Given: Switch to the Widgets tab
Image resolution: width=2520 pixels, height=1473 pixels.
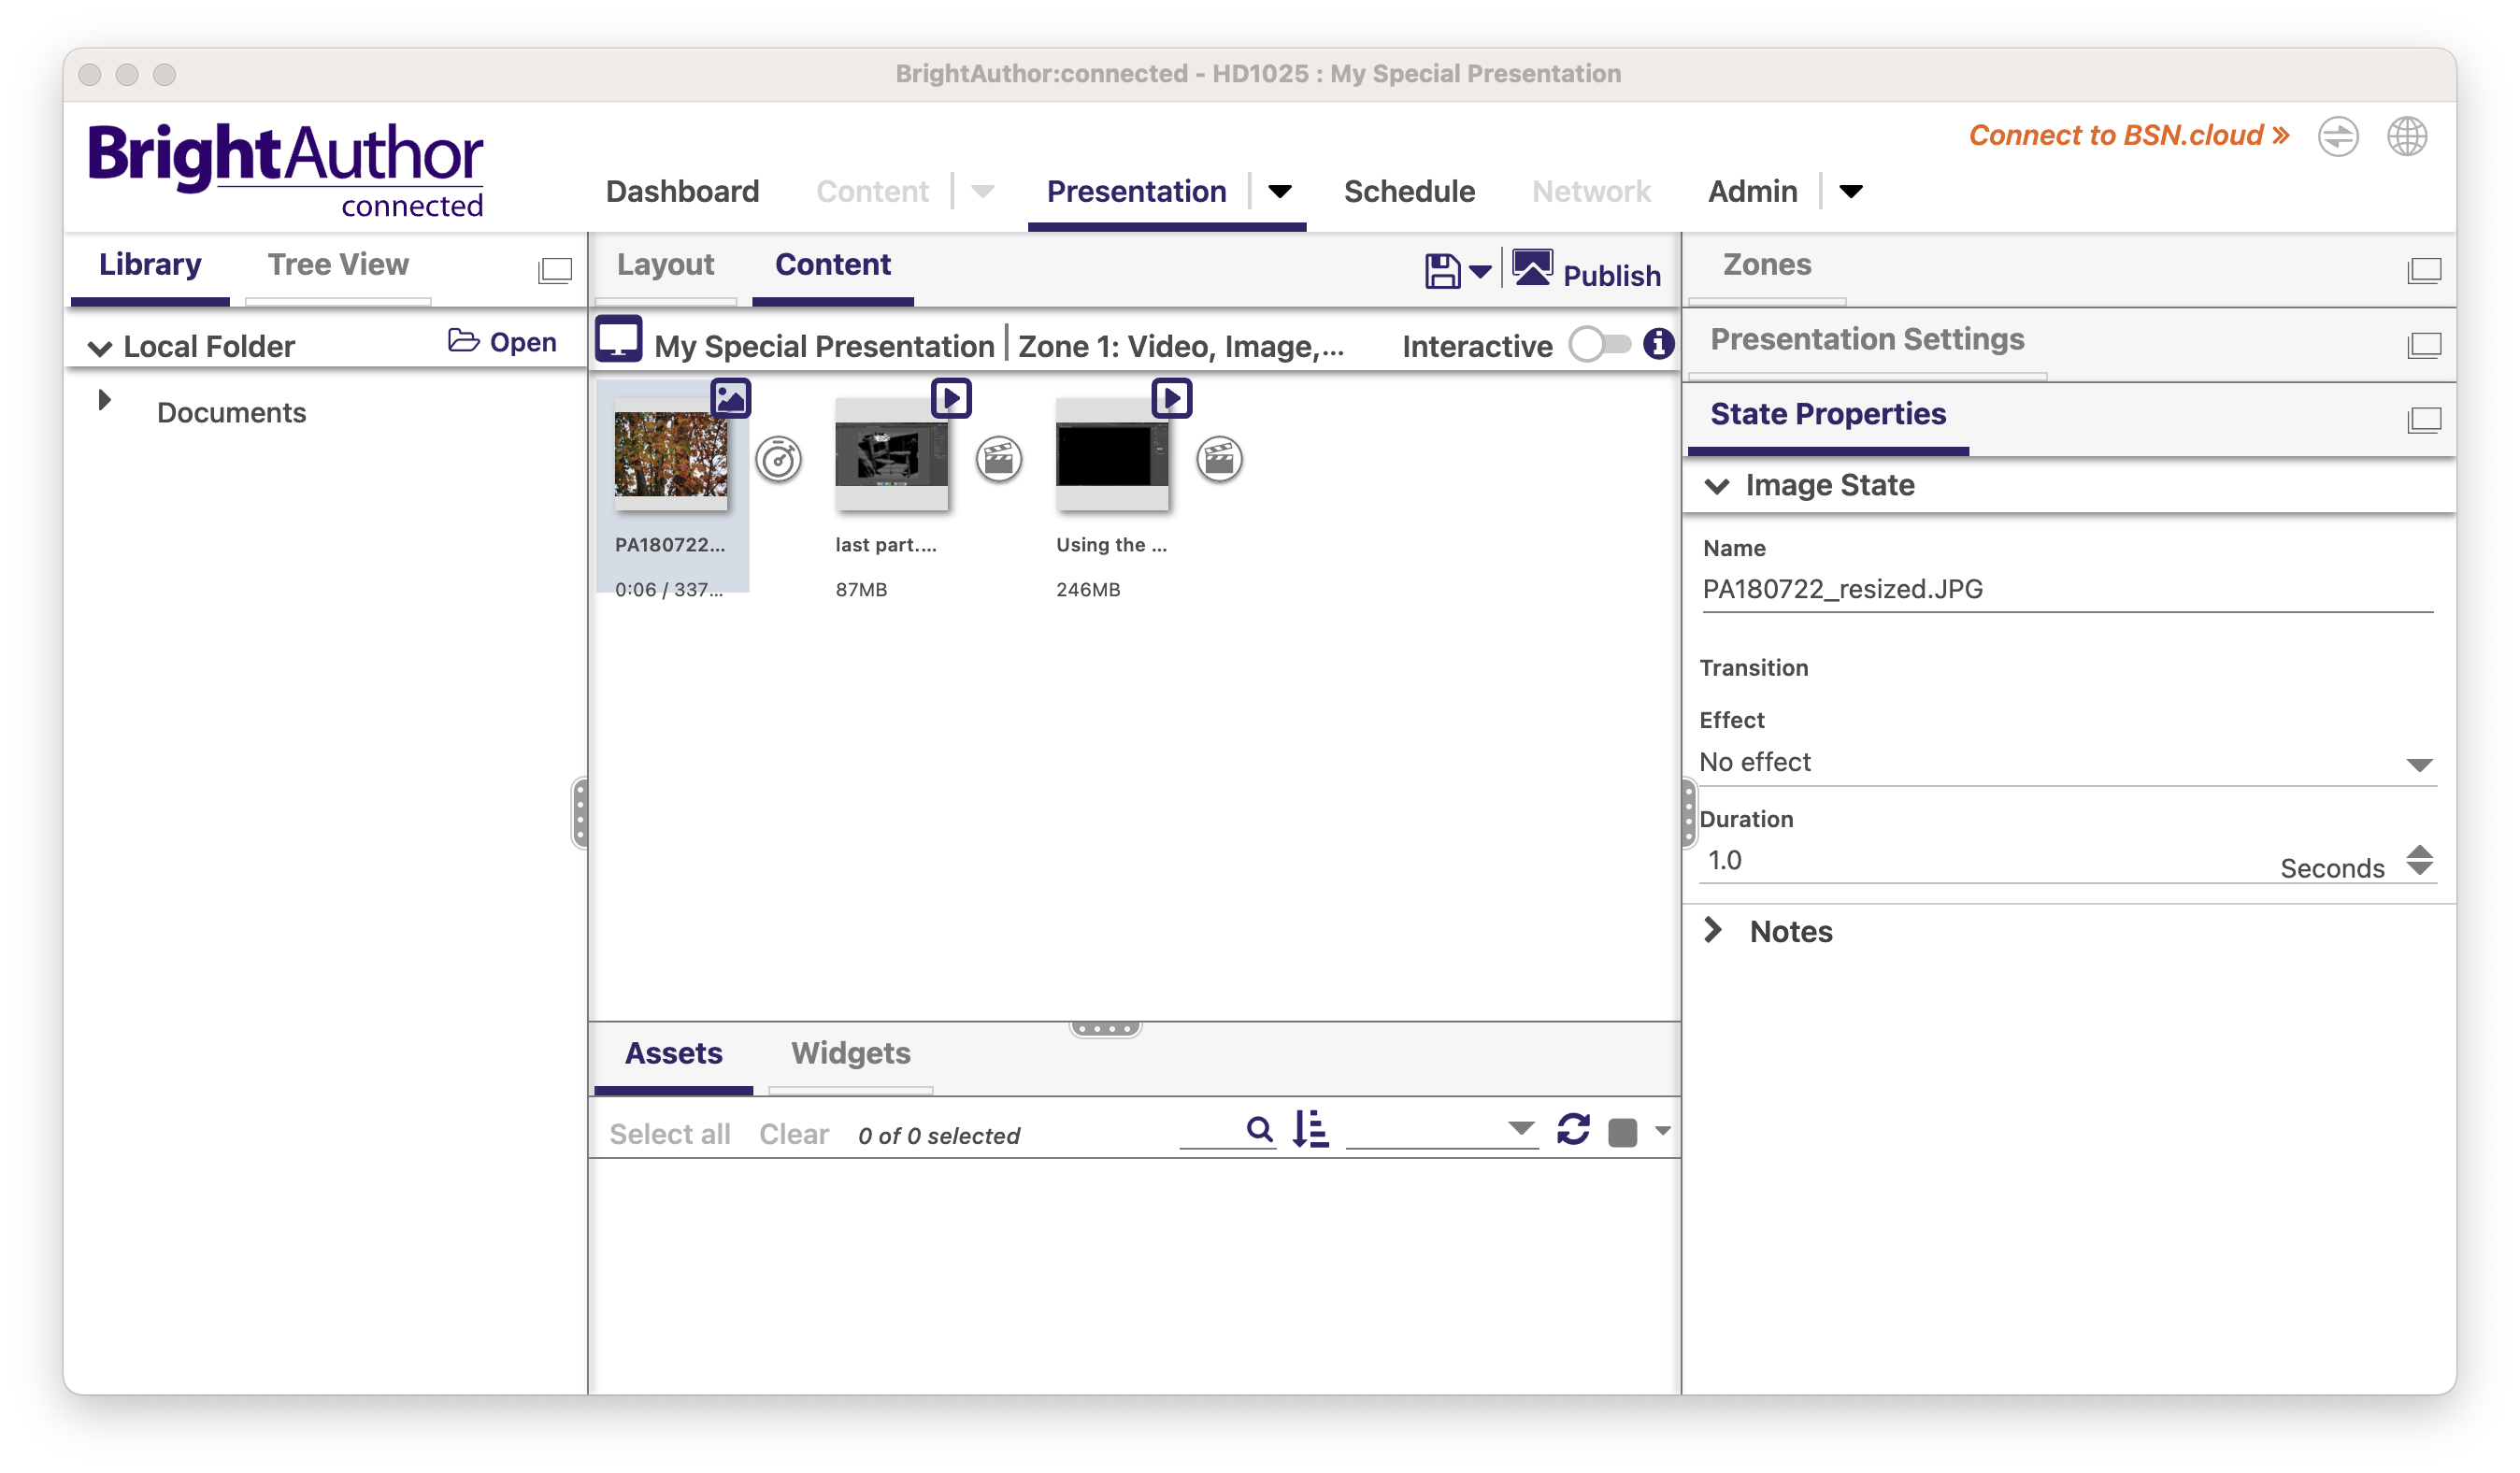Looking at the screenshot, I should coord(851,1054).
